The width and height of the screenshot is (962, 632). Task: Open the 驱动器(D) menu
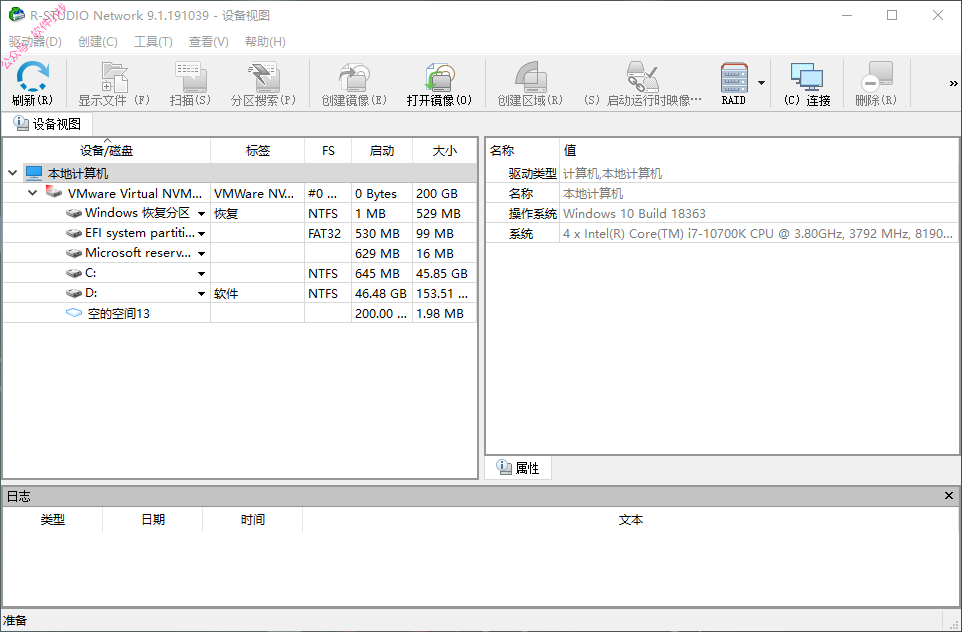[x=35, y=41]
